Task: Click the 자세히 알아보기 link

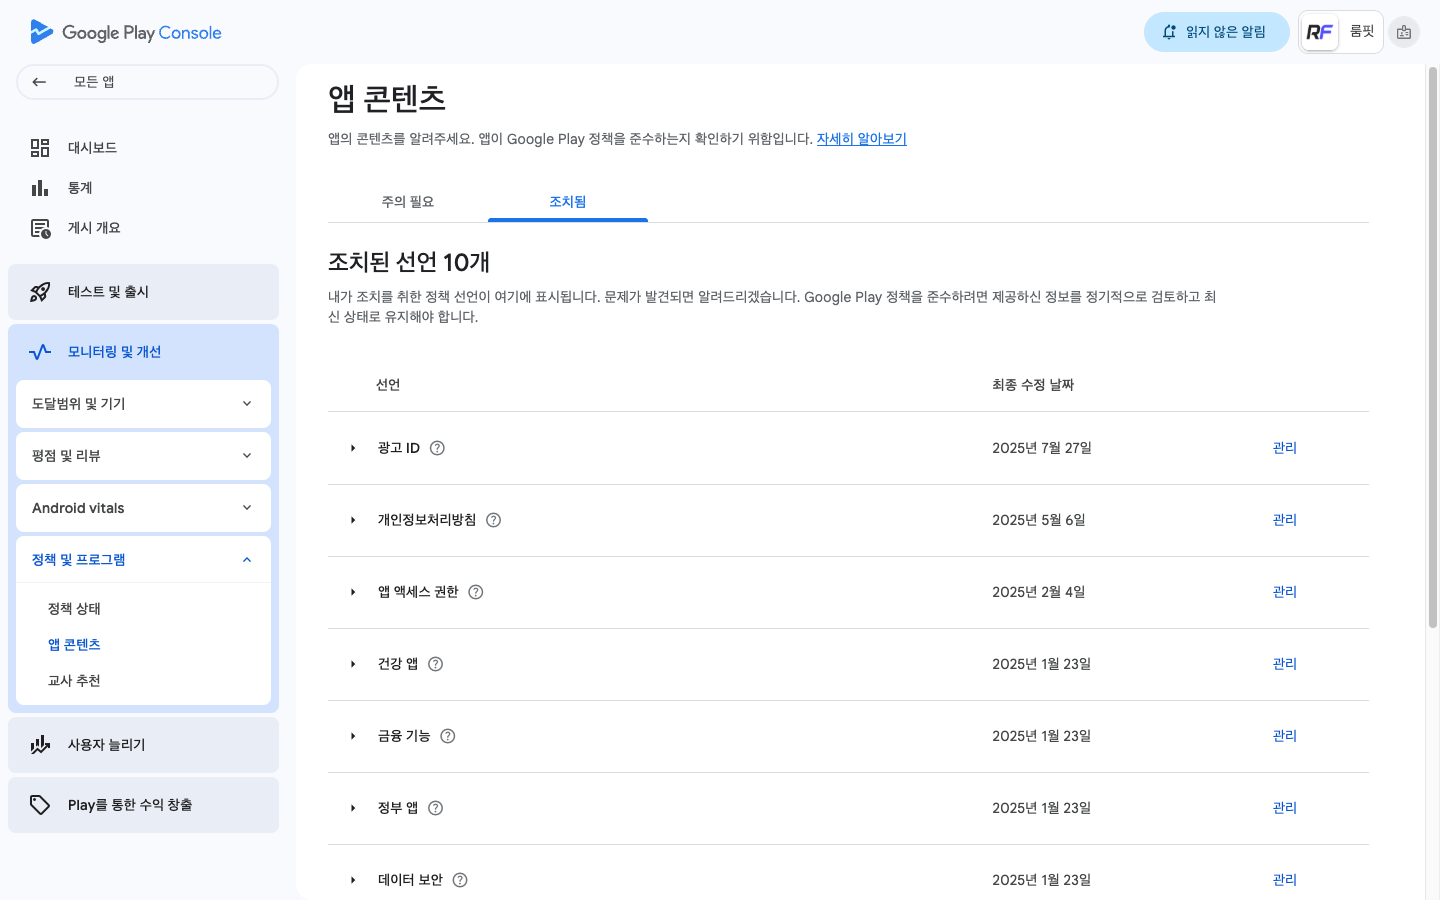Action: (861, 139)
